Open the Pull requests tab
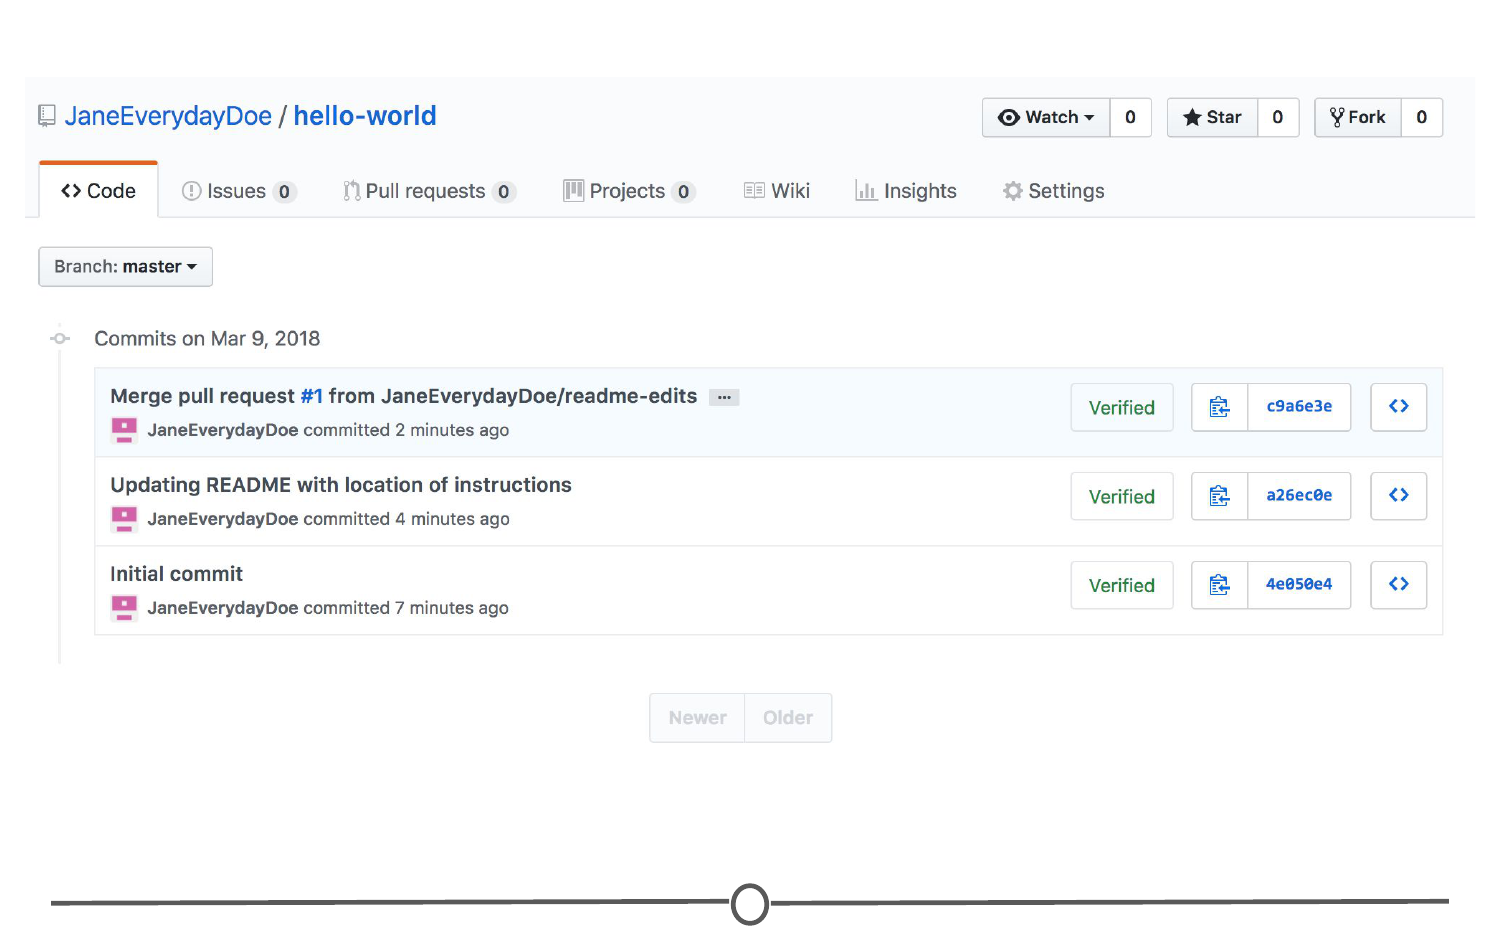 pos(426,191)
